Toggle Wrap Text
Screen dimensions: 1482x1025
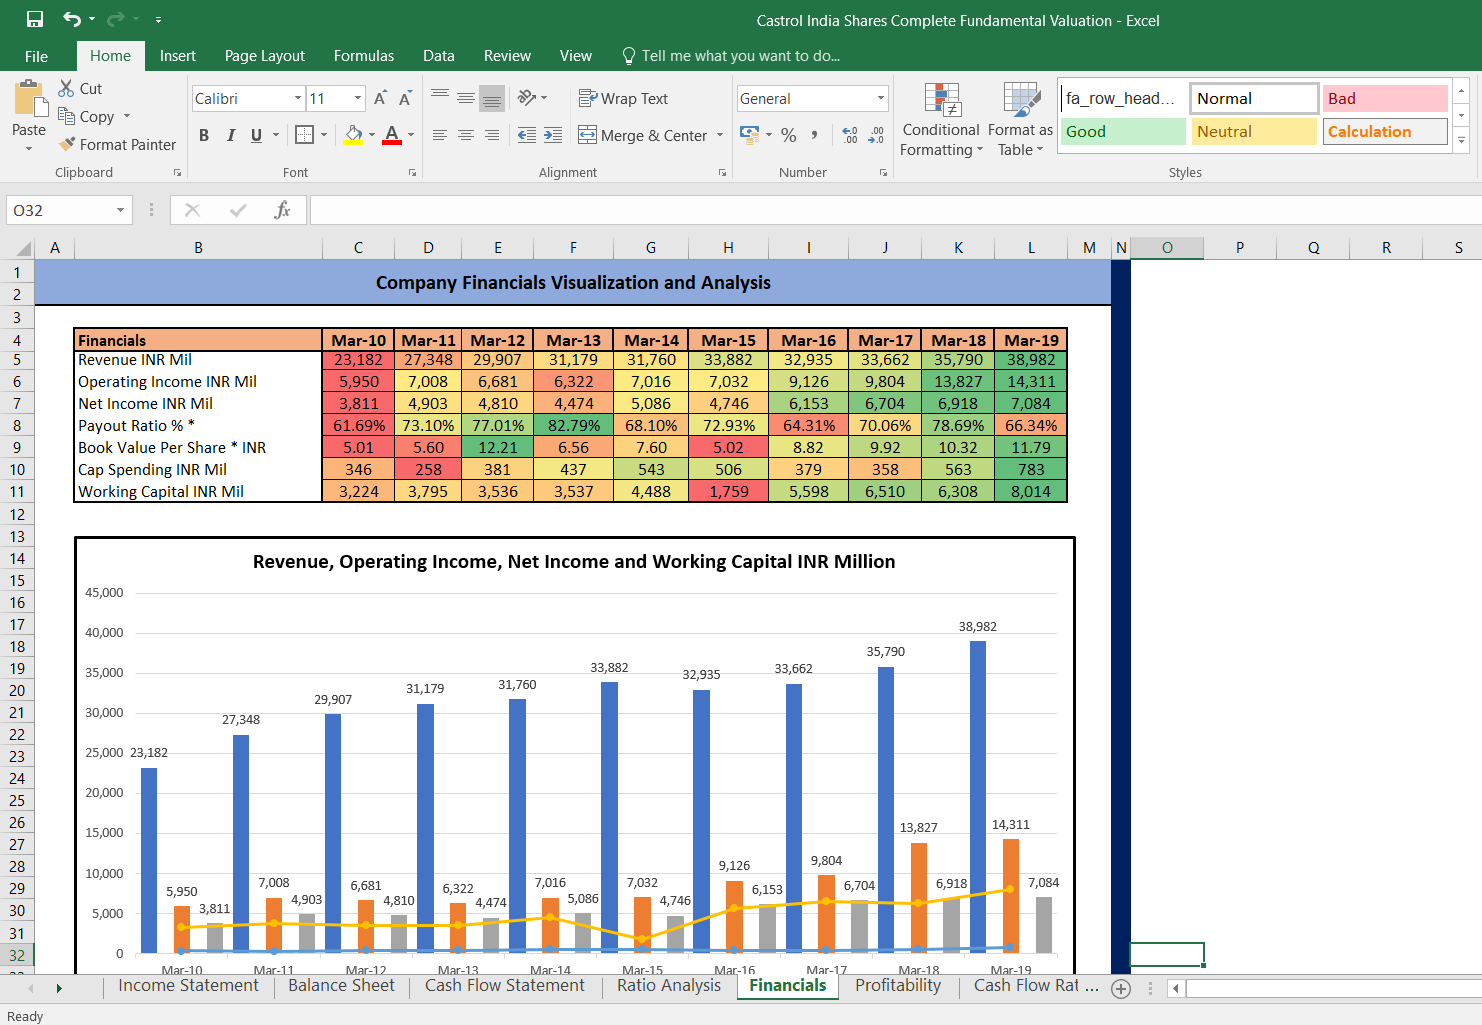623,98
